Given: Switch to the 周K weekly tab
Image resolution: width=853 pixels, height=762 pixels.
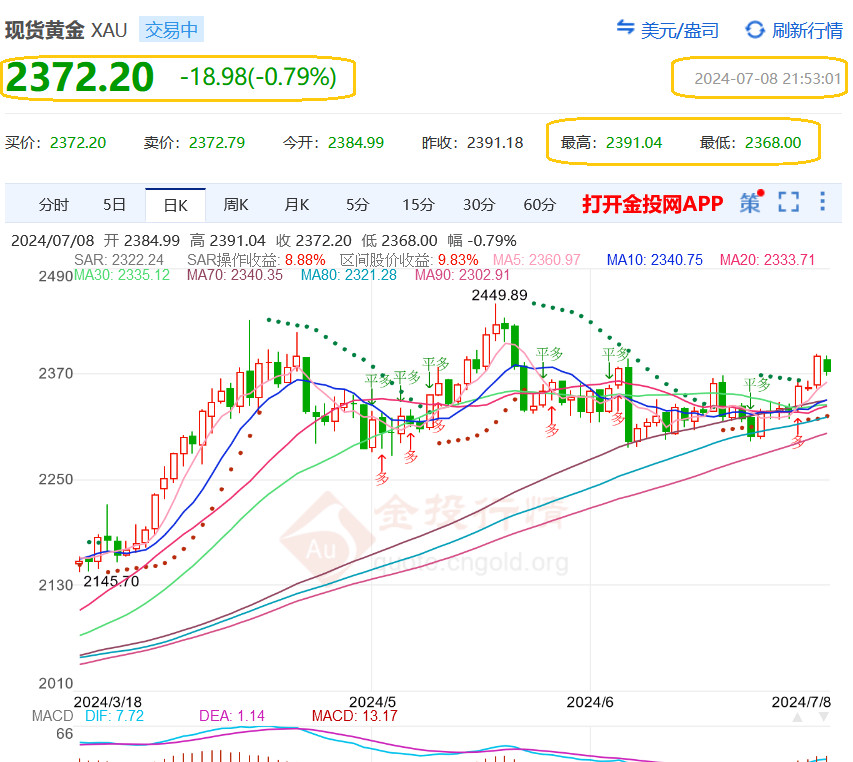Looking at the screenshot, I should (236, 204).
